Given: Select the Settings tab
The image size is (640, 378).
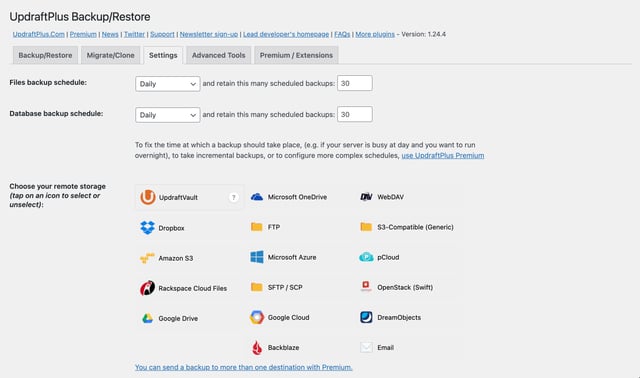Looking at the screenshot, I should 163,55.
